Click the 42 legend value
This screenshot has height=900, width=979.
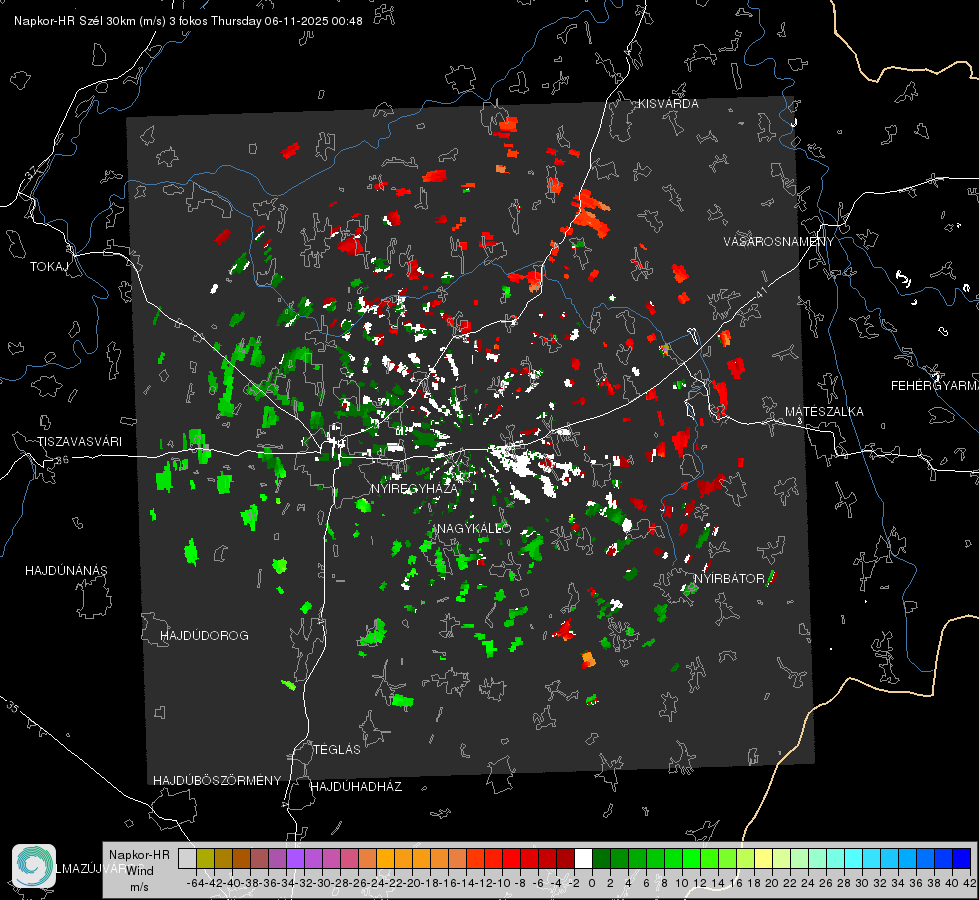tap(969, 883)
